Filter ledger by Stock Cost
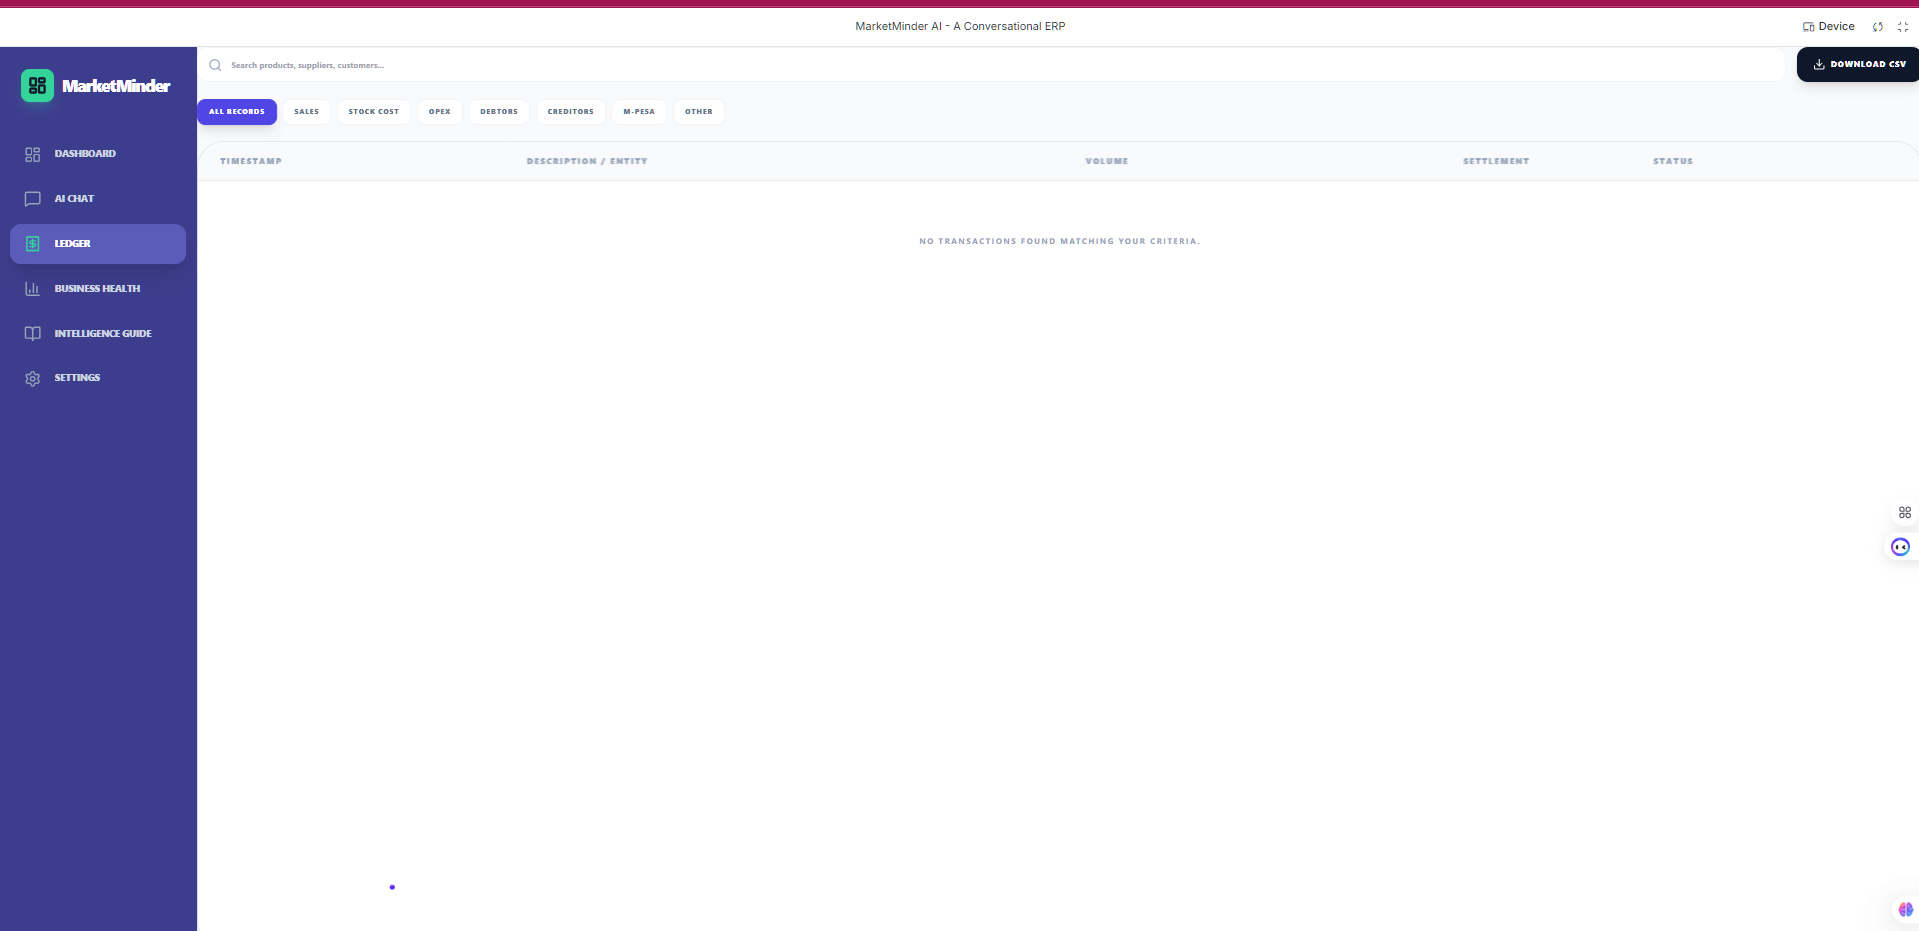The width and height of the screenshot is (1919, 931). coord(374,112)
